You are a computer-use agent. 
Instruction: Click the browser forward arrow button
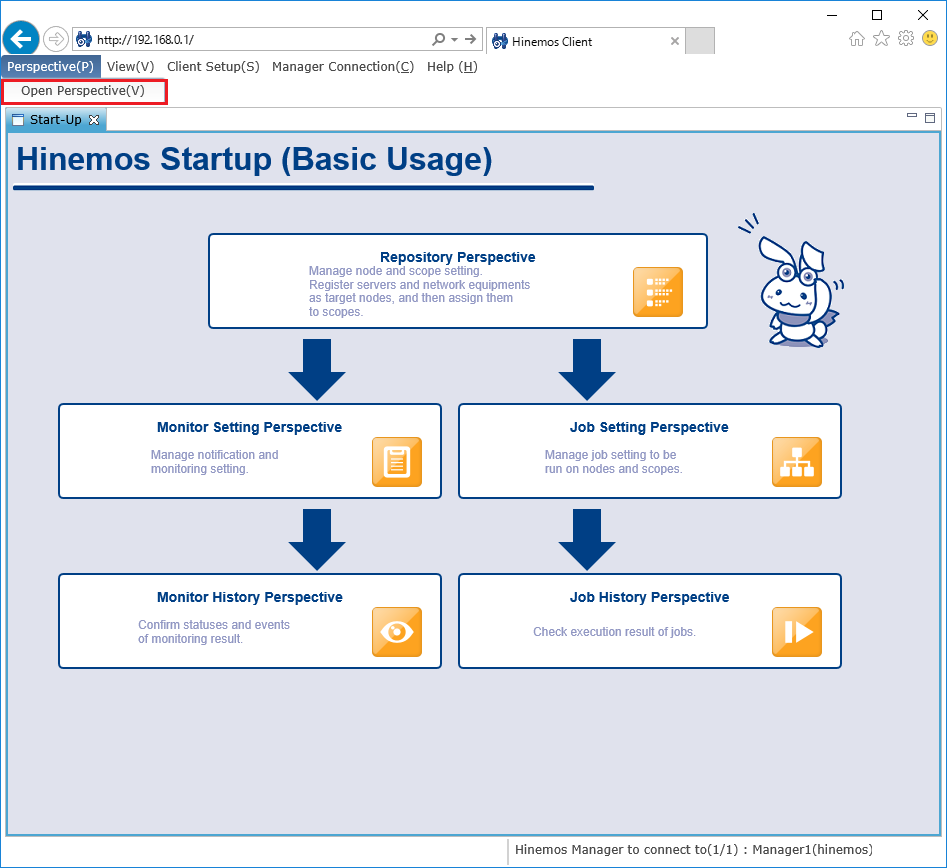point(56,40)
